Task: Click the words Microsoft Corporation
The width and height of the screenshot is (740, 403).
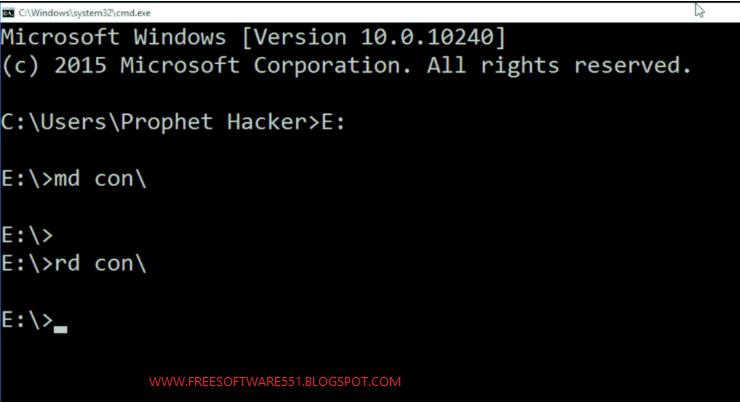Action: (266, 66)
